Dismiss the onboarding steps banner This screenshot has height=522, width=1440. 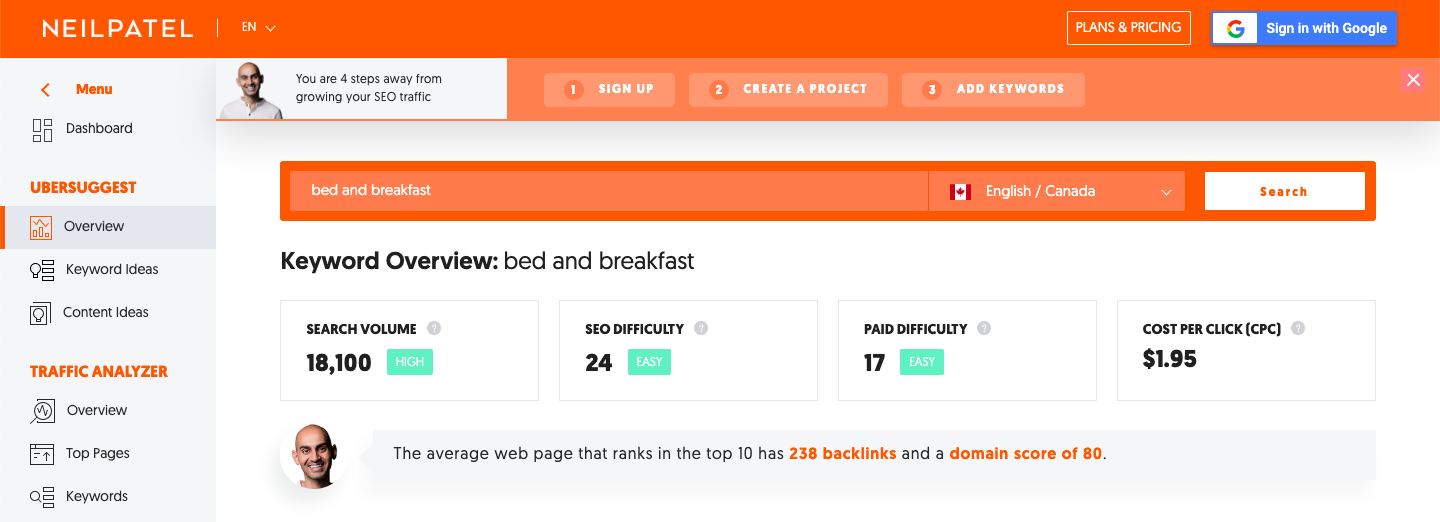click(1413, 80)
